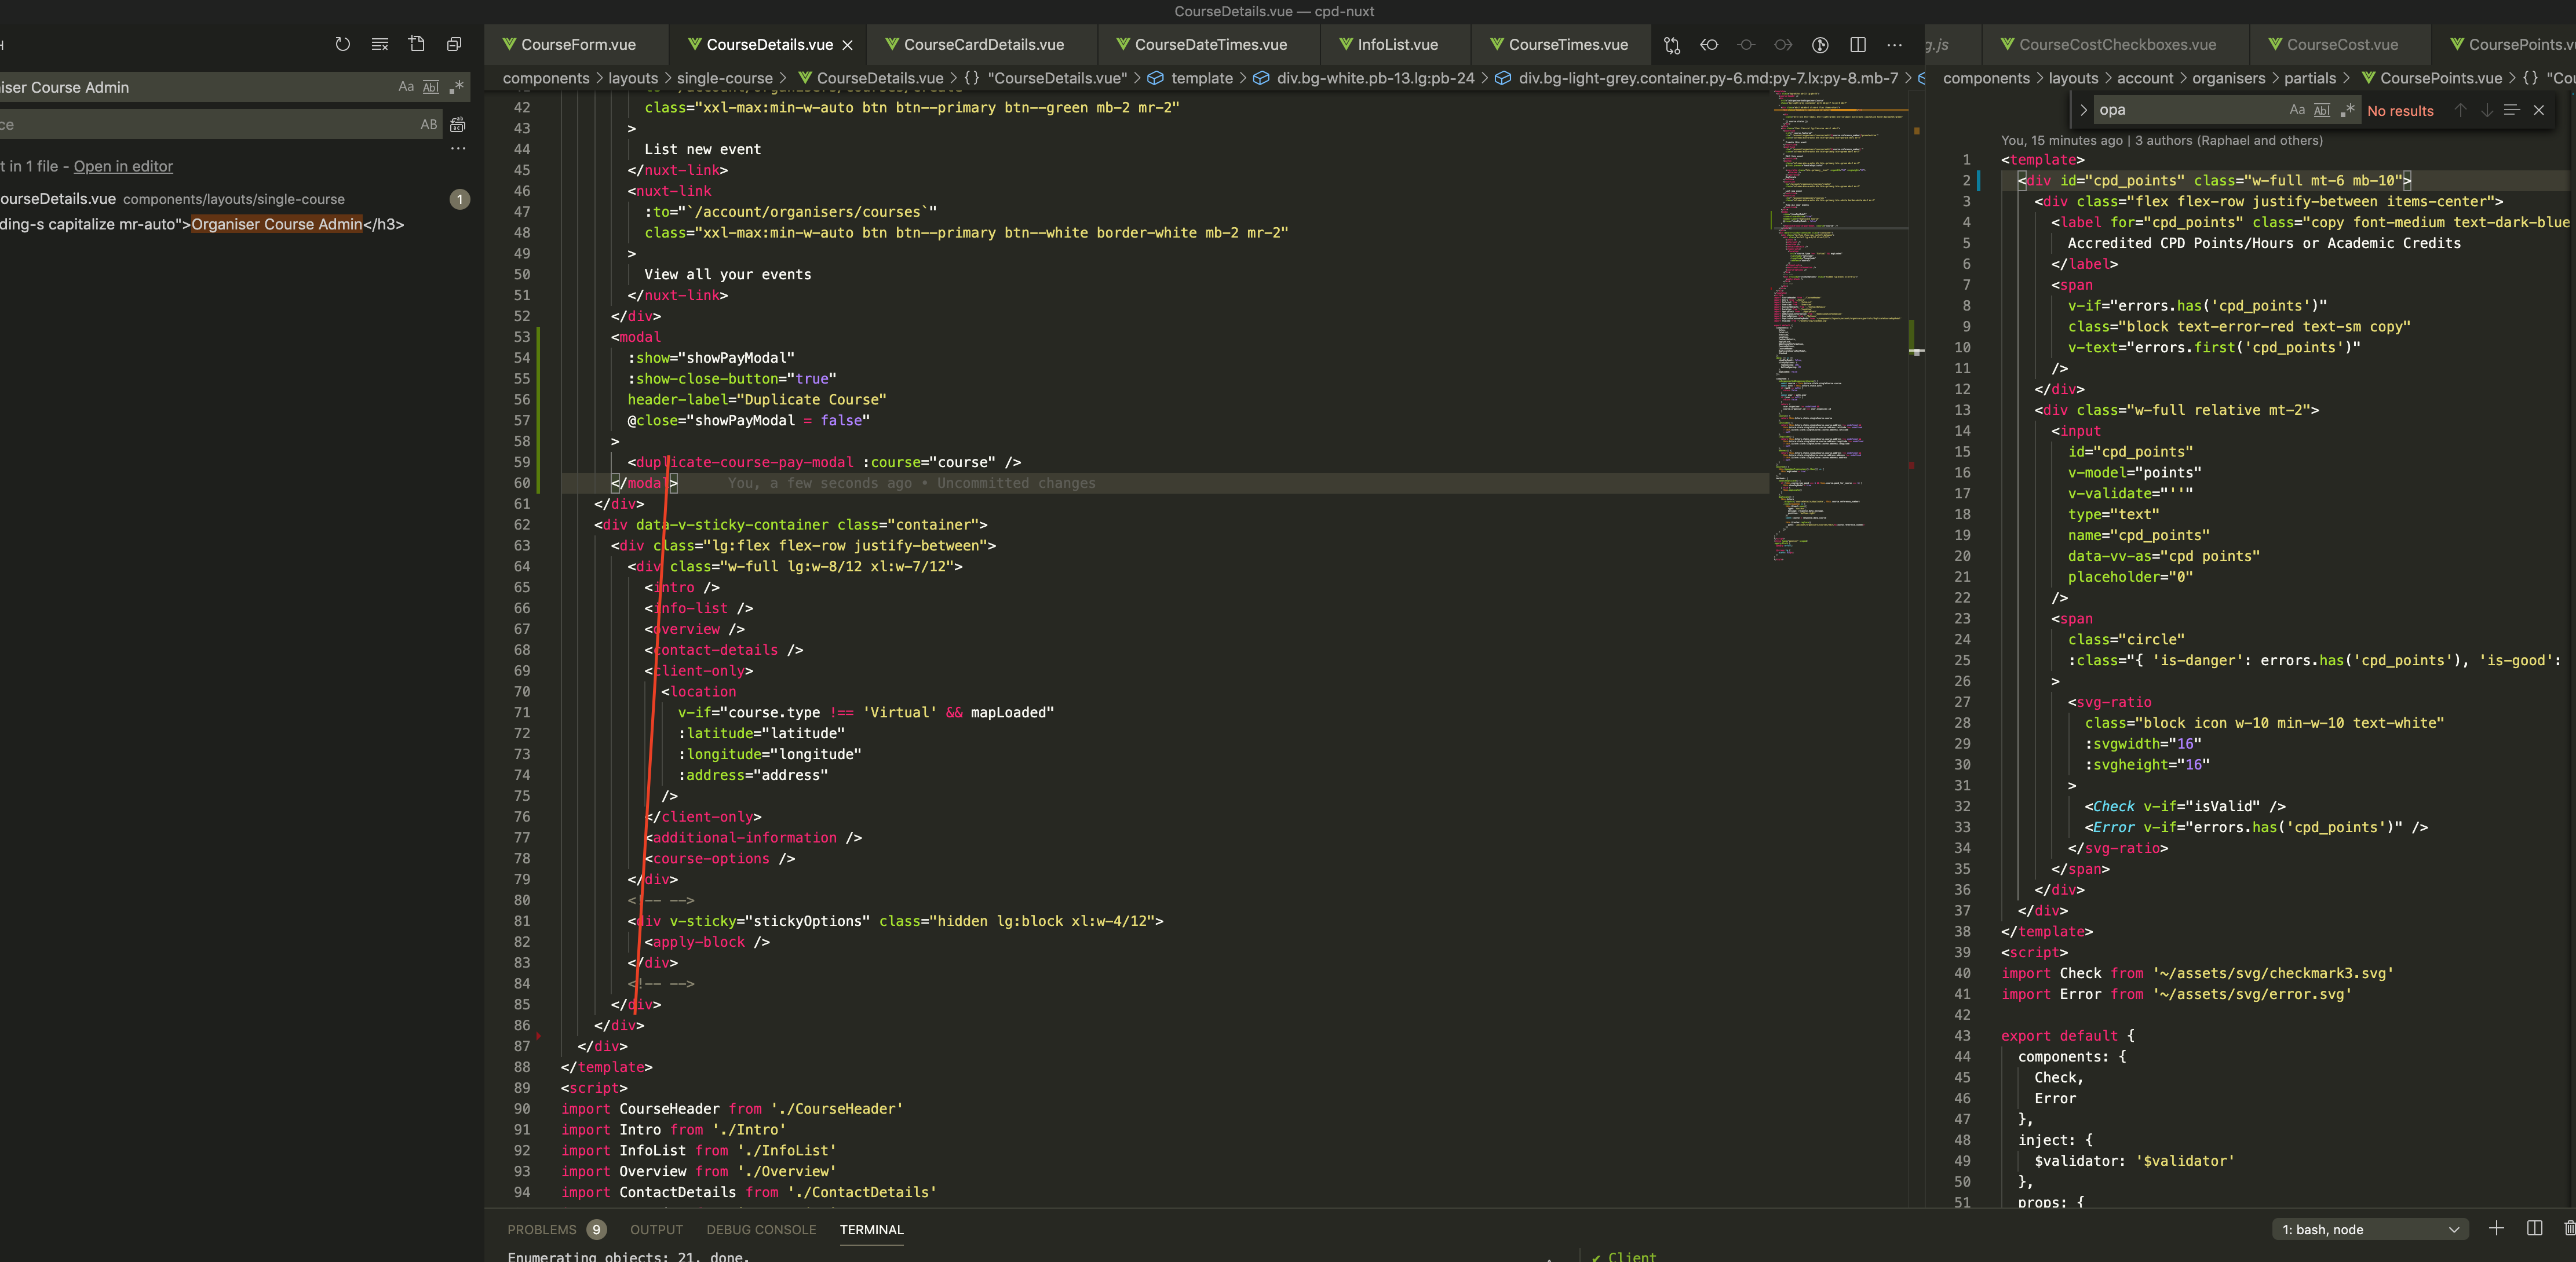The image size is (2576, 1262).
Task: Open More Actions menu for left editor
Action: tap(1895, 44)
